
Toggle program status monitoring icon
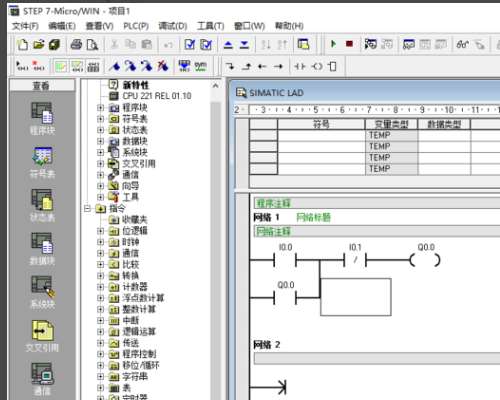pyautogui.click(x=370, y=44)
